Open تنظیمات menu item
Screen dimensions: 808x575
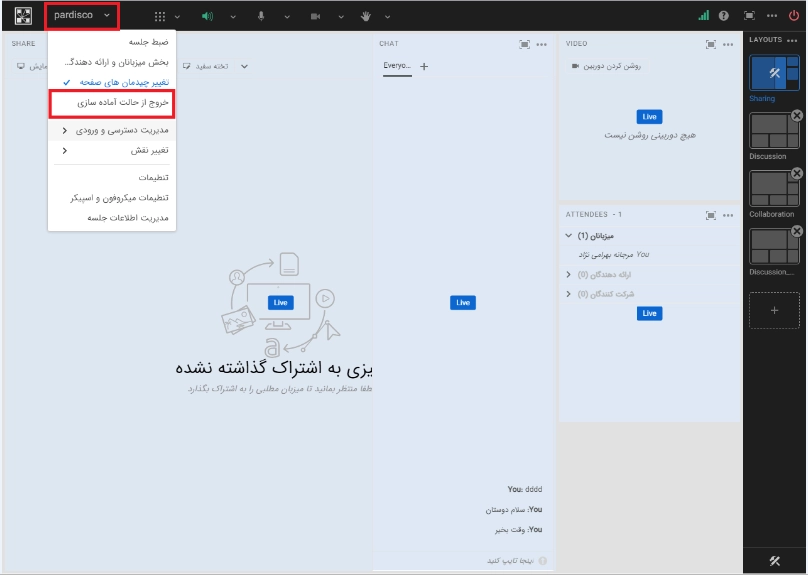[112, 177]
